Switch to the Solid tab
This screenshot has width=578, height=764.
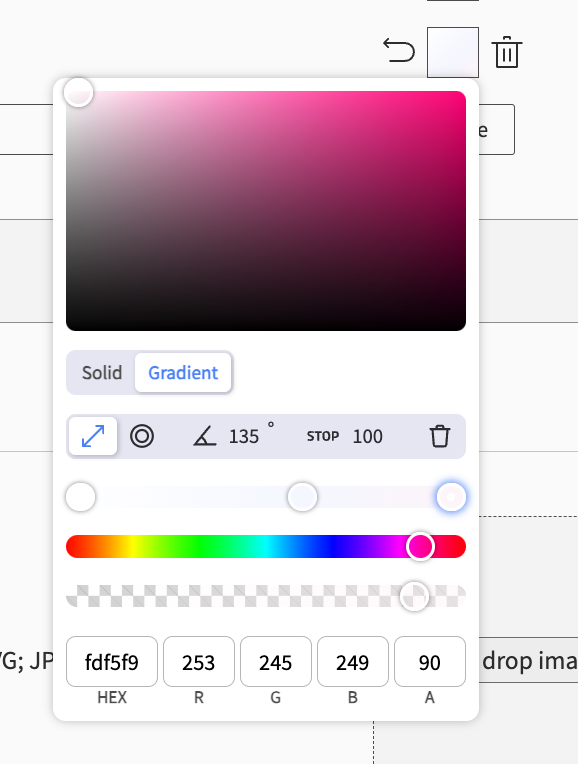(102, 373)
